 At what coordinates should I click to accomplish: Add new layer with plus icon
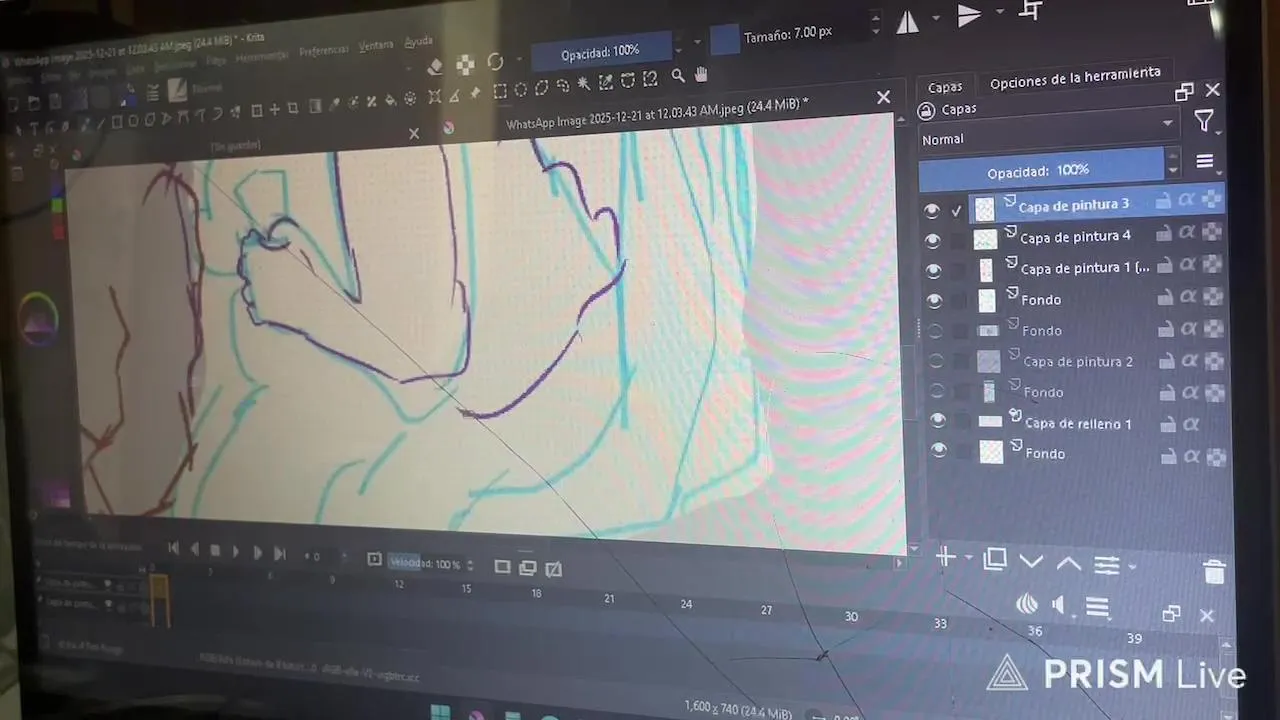tap(945, 557)
